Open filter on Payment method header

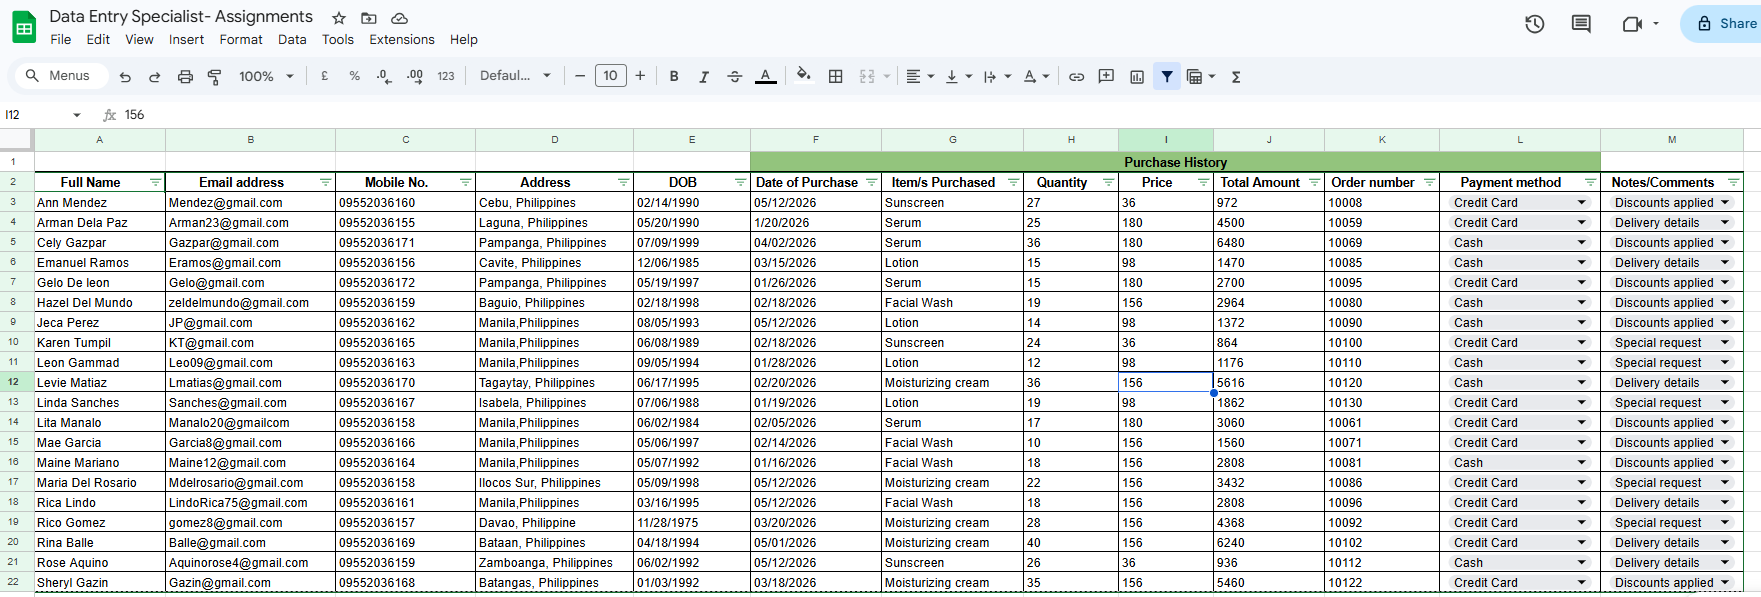[x=1590, y=182]
